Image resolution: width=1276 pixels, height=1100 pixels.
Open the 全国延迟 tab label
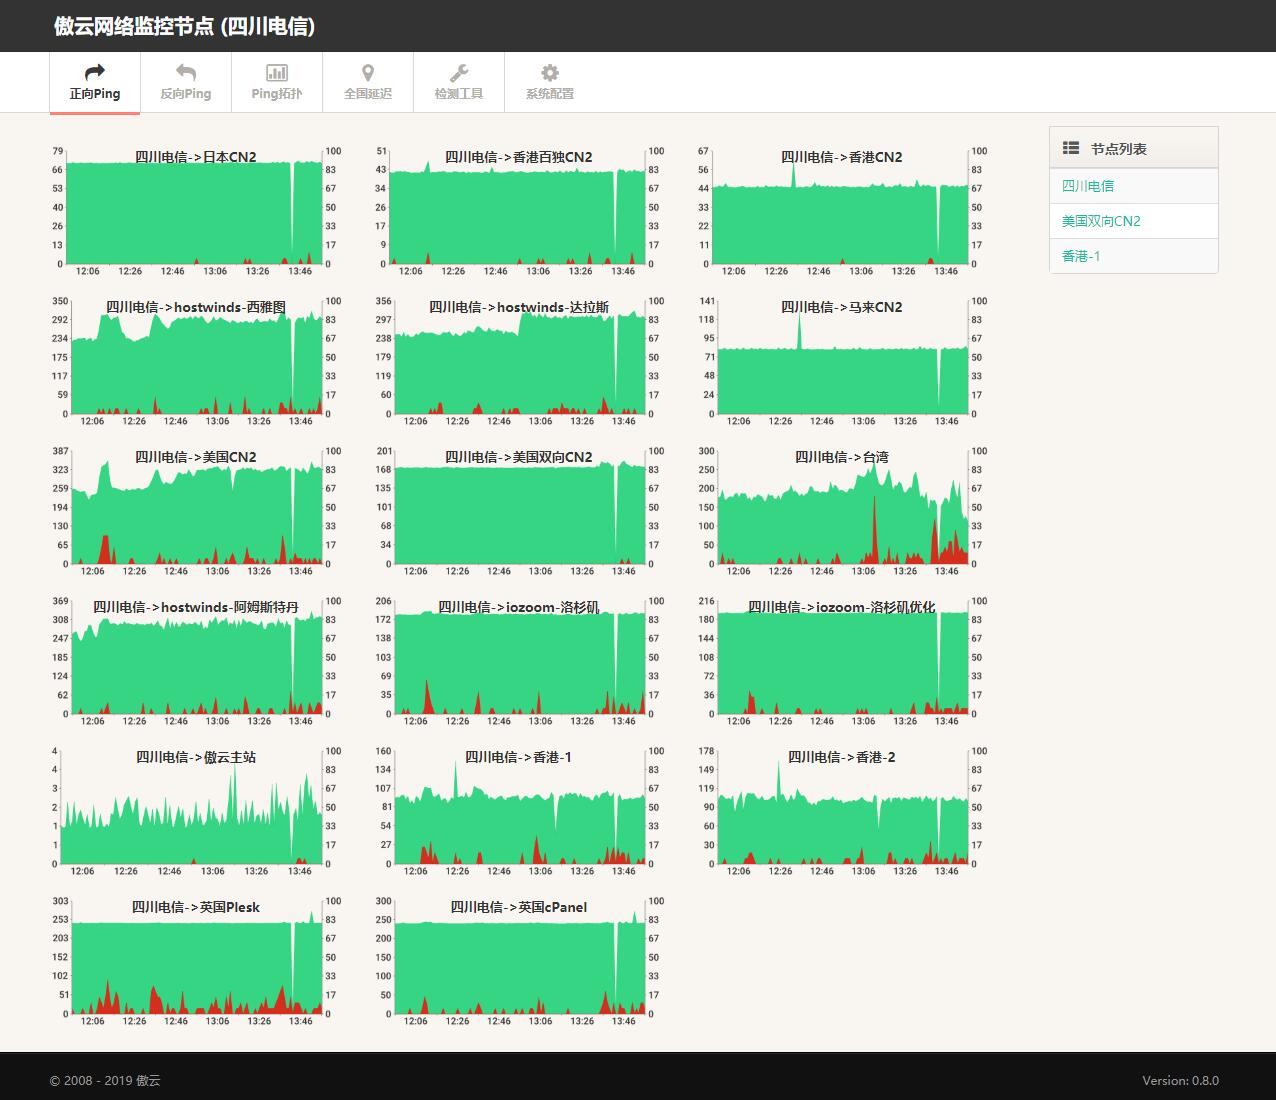pyautogui.click(x=368, y=94)
